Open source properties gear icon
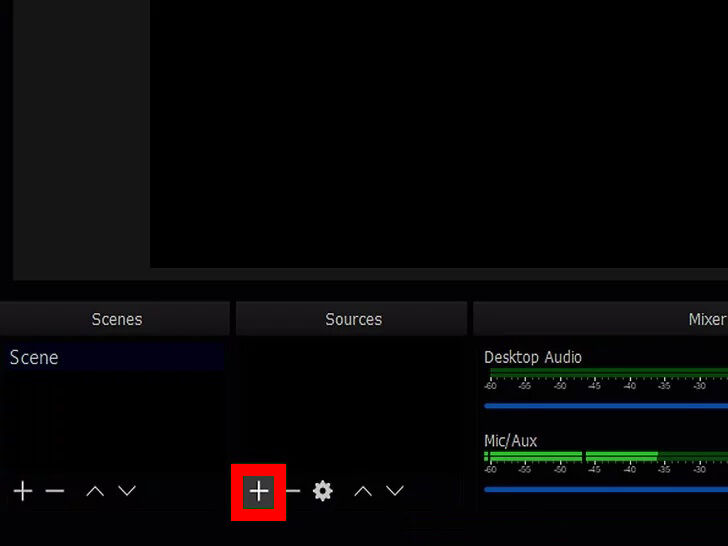This screenshot has width=728, height=546. (x=322, y=491)
